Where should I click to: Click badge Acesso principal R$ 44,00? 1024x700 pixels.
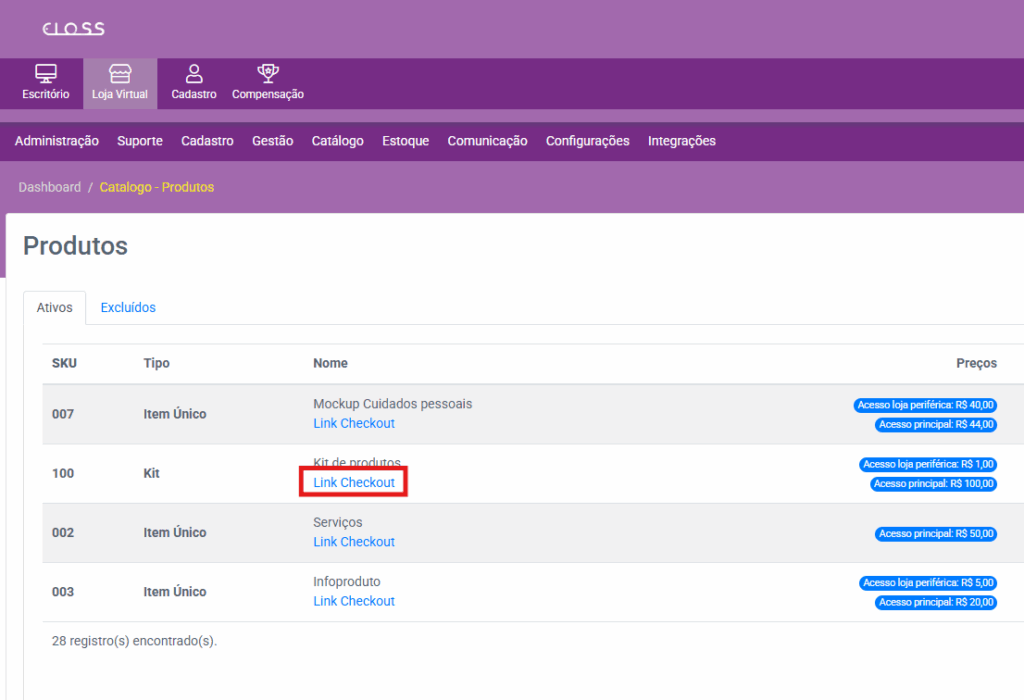click(936, 425)
